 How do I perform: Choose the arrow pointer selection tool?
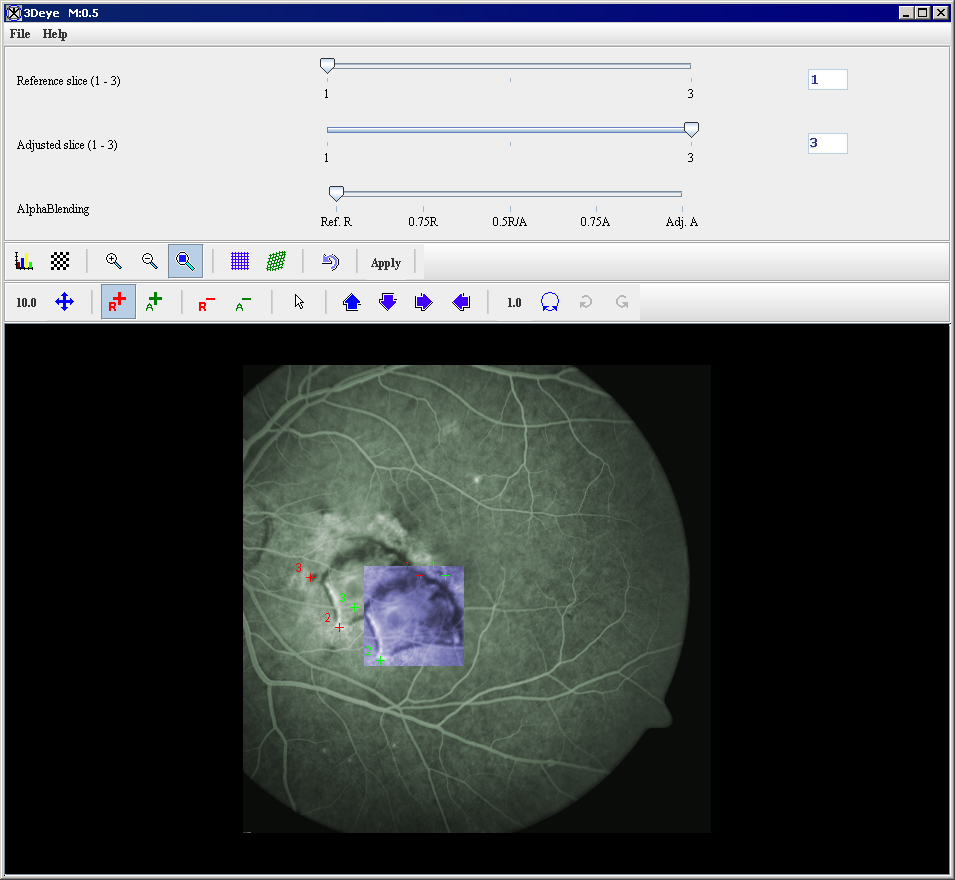pyautogui.click(x=299, y=302)
